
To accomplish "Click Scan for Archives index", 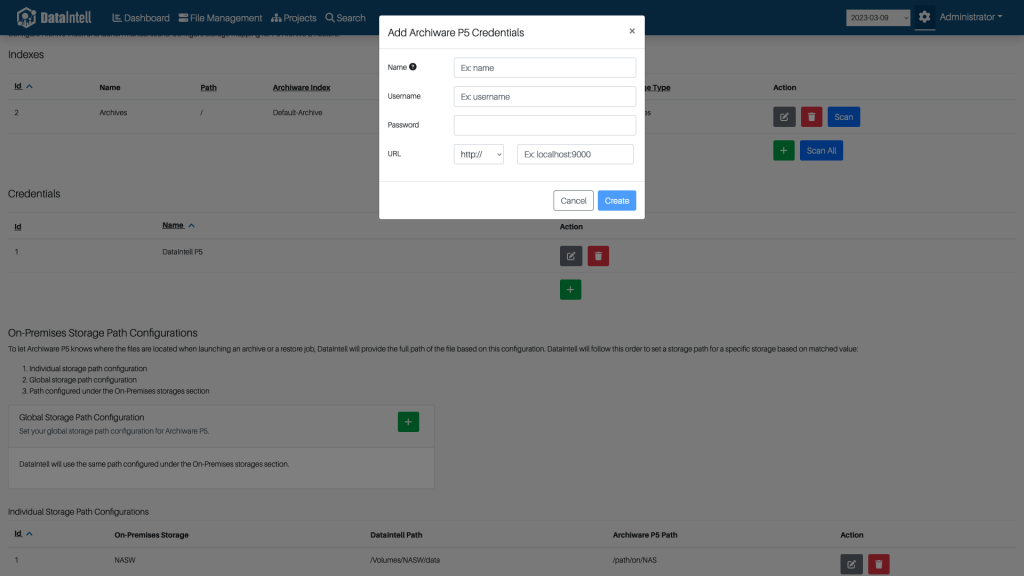I will 843,117.
